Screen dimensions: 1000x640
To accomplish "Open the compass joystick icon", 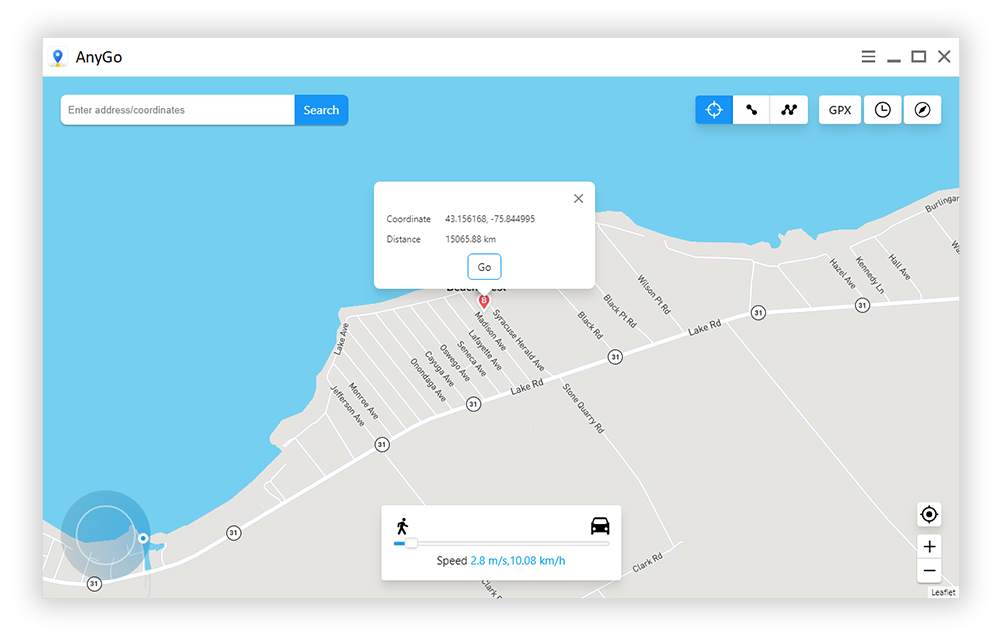I will click(922, 109).
